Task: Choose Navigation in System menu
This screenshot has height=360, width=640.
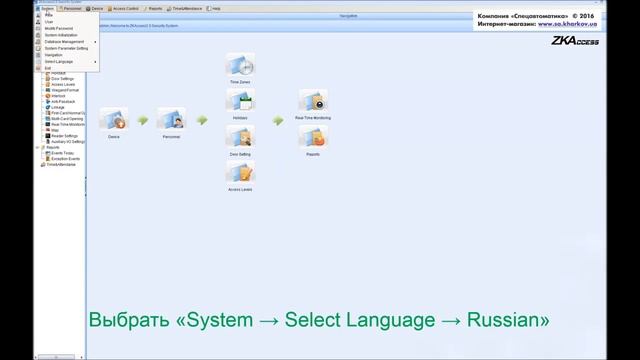Action: [x=67, y=55]
